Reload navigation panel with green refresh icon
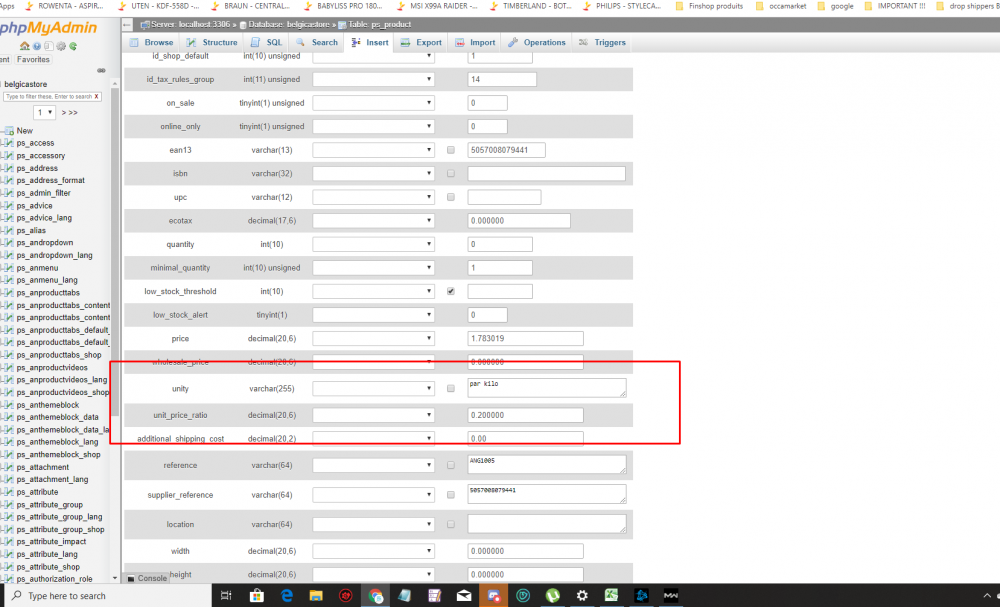 click(73, 46)
